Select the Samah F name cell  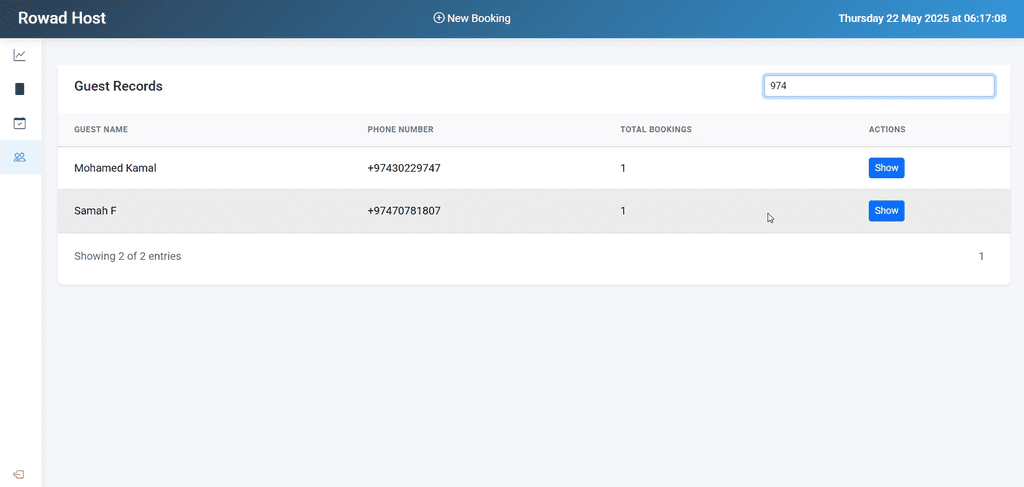[95, 211]
